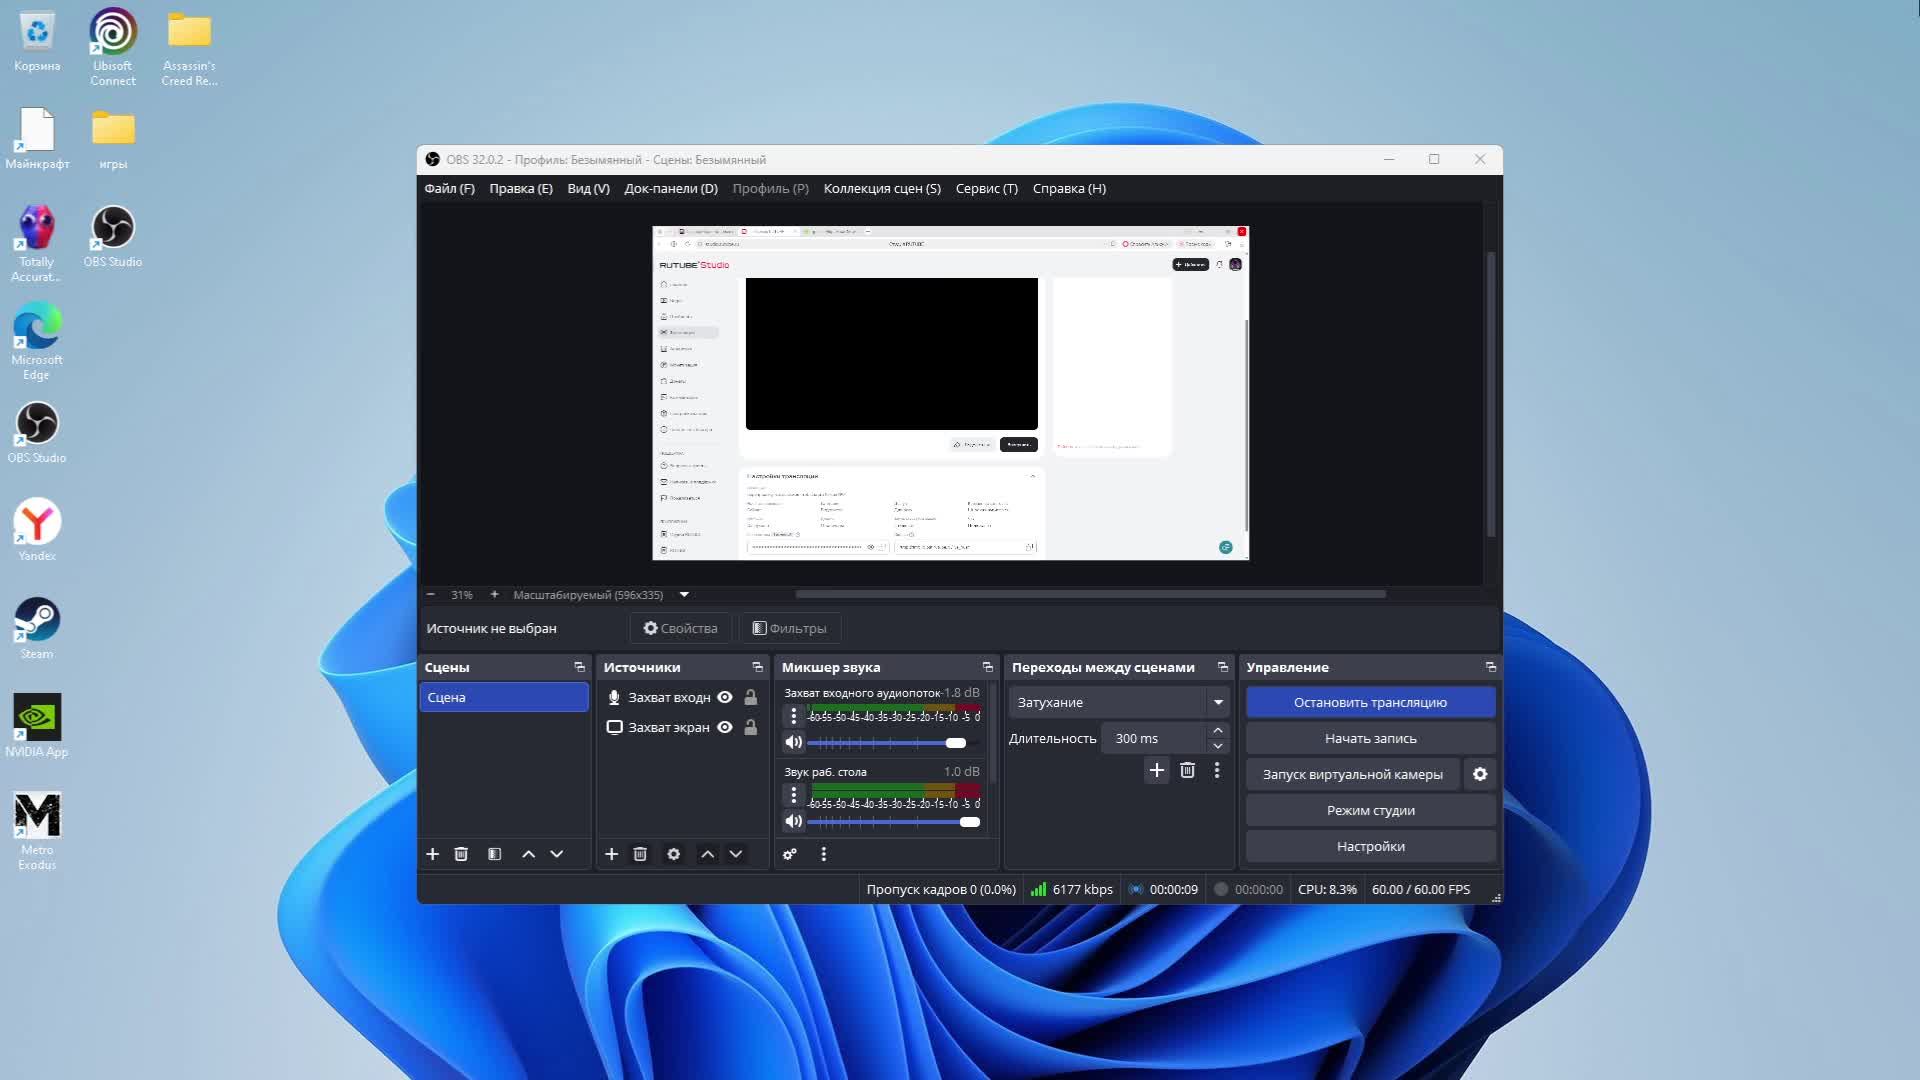
Task: Lock the screen capture source
Action: 751,727
